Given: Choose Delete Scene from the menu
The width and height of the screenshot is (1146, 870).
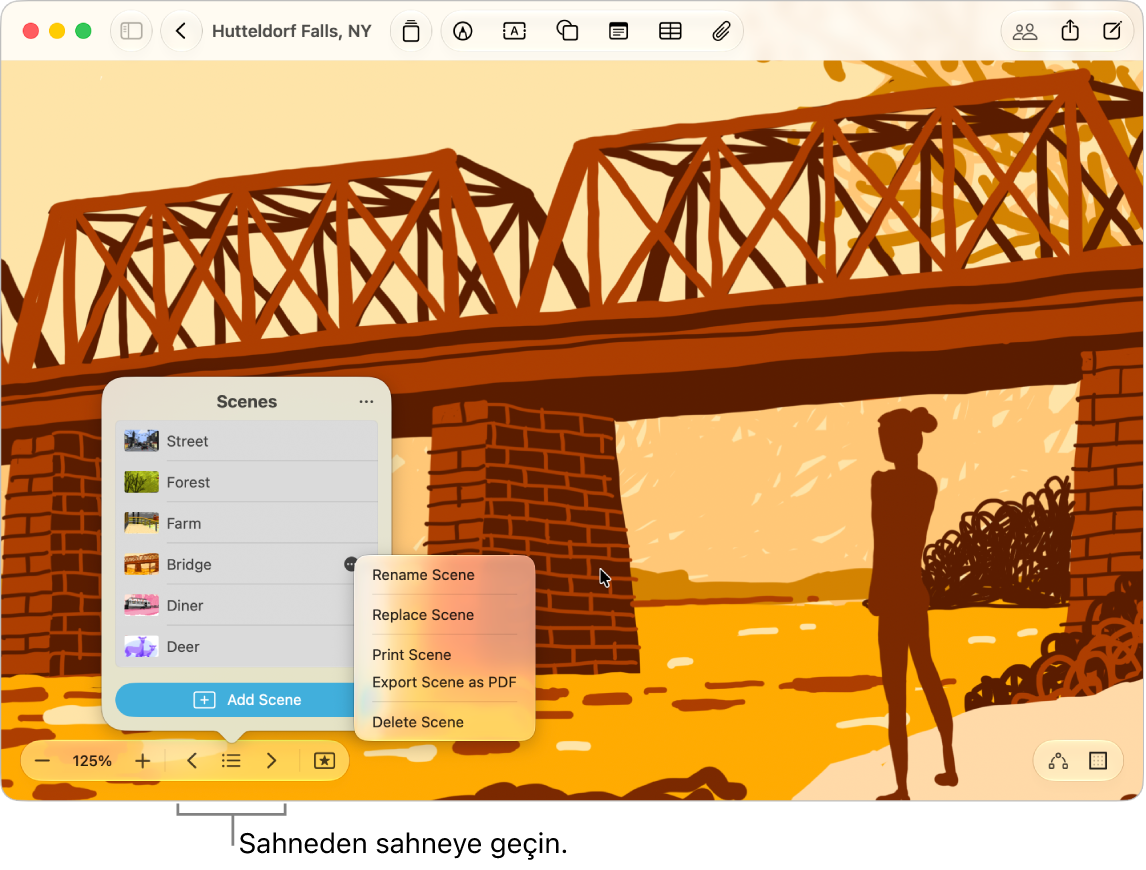Looking at the screenshot, I should [444, 722].
